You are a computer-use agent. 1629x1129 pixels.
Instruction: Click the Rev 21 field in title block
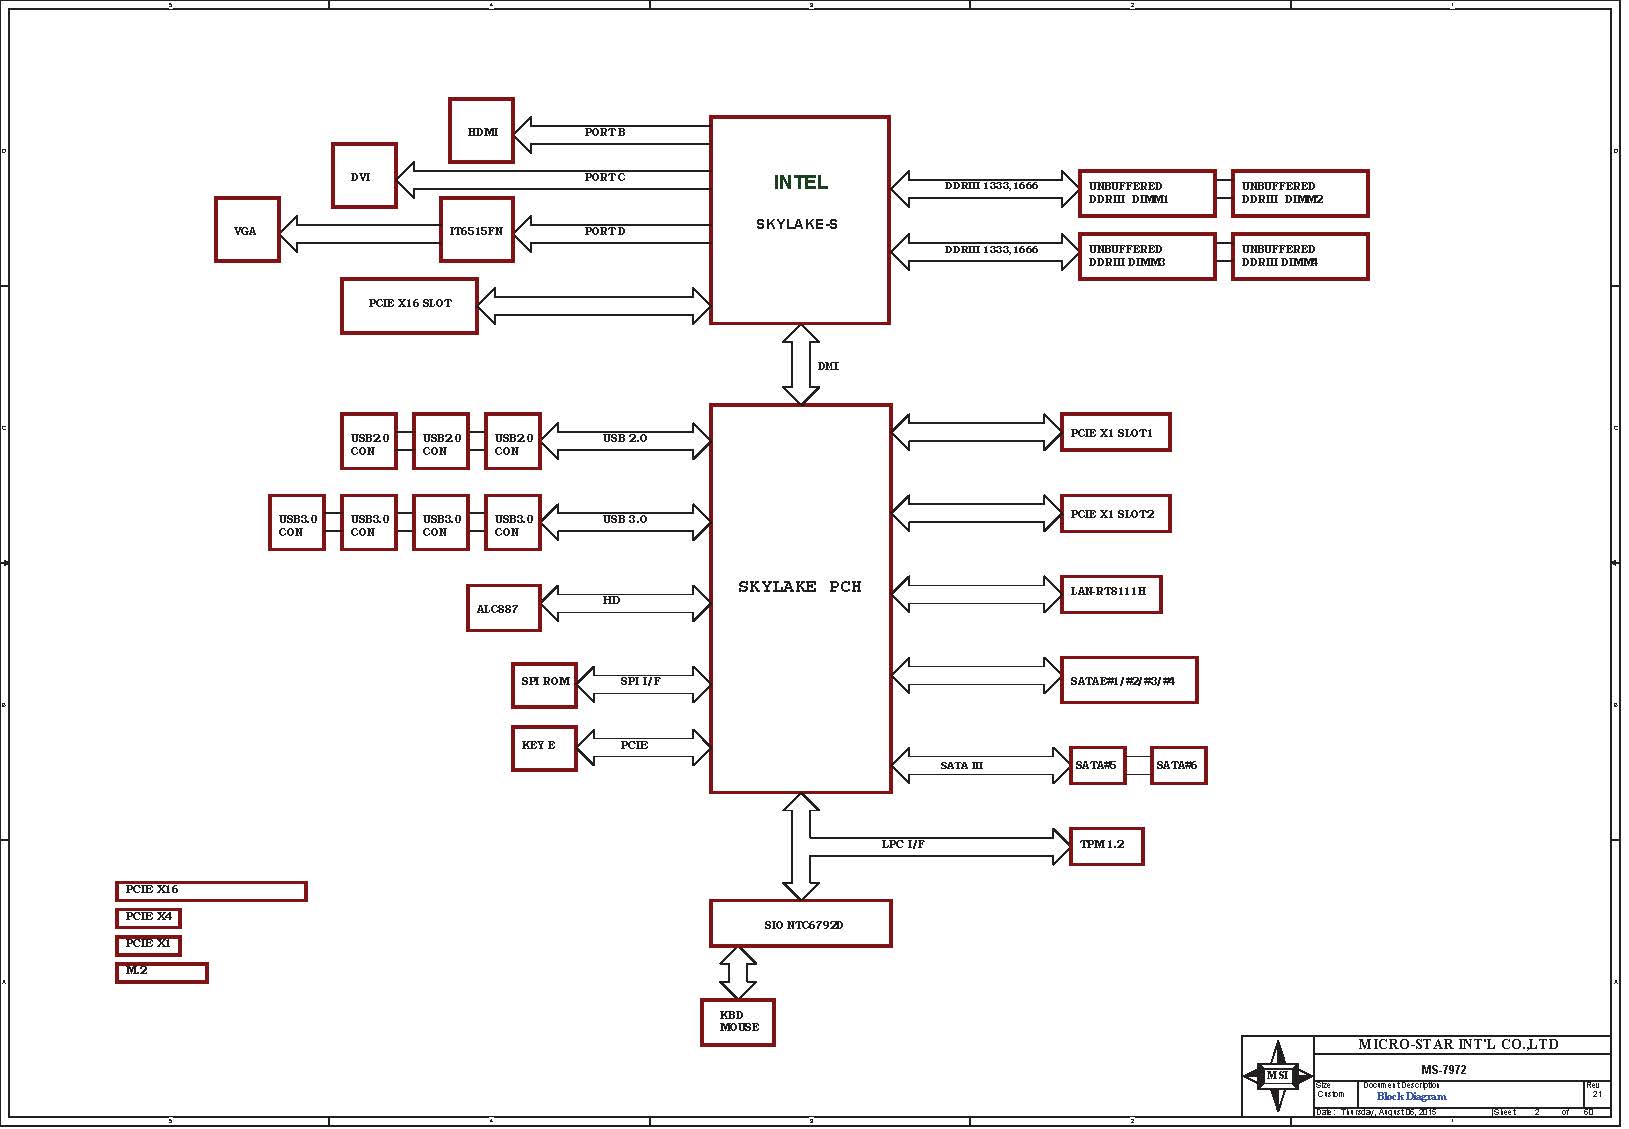pos(1596,1093)
